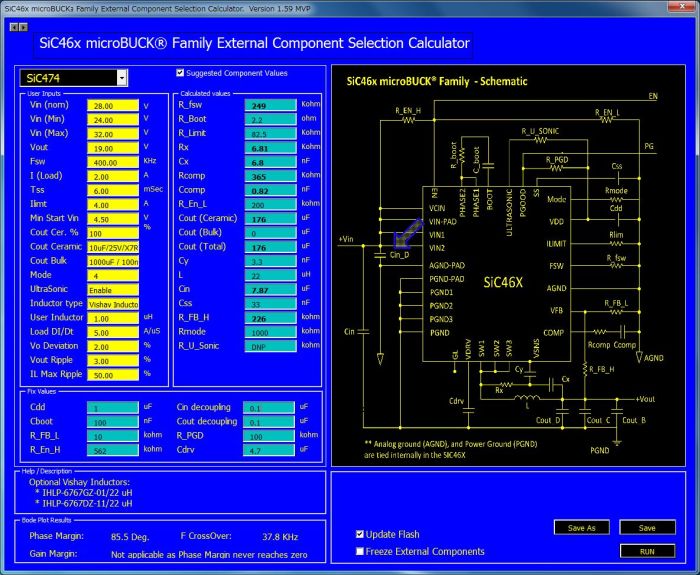This screenshot has width=700, height=575.
Task: Select the Fsw input field
Action: click(113, 162)
